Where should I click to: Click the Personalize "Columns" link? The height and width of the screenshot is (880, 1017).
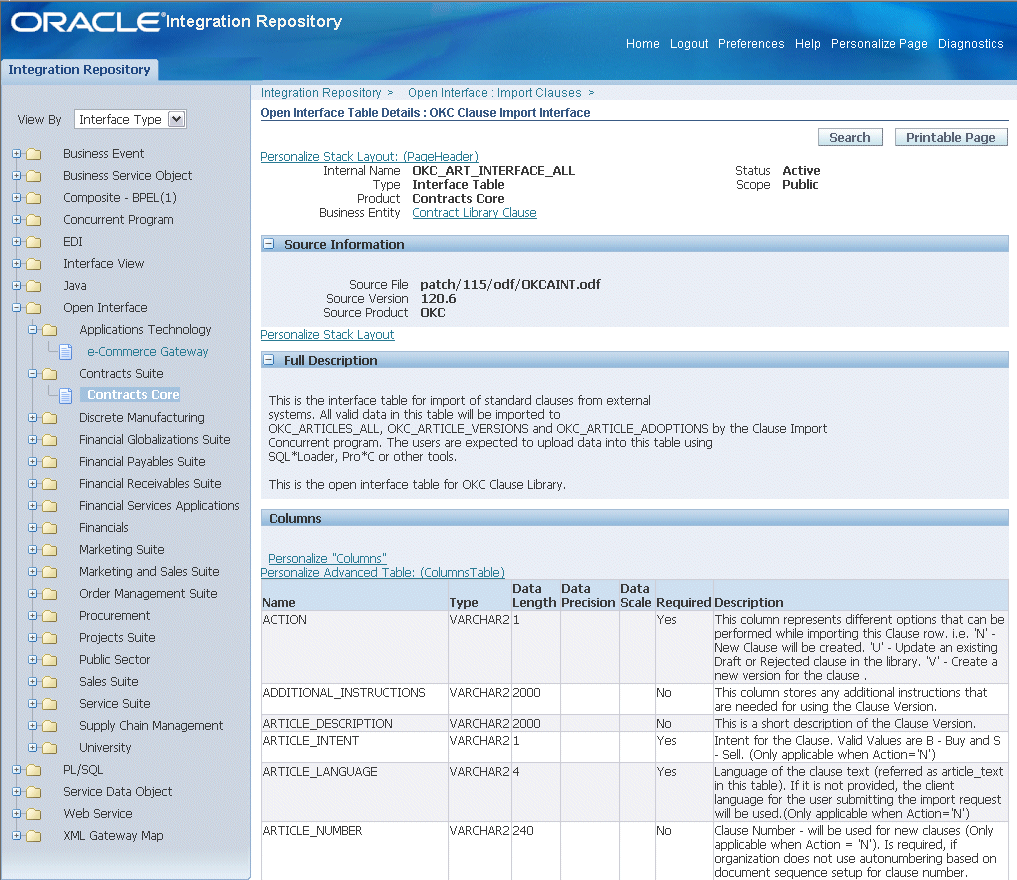point(328,558)
